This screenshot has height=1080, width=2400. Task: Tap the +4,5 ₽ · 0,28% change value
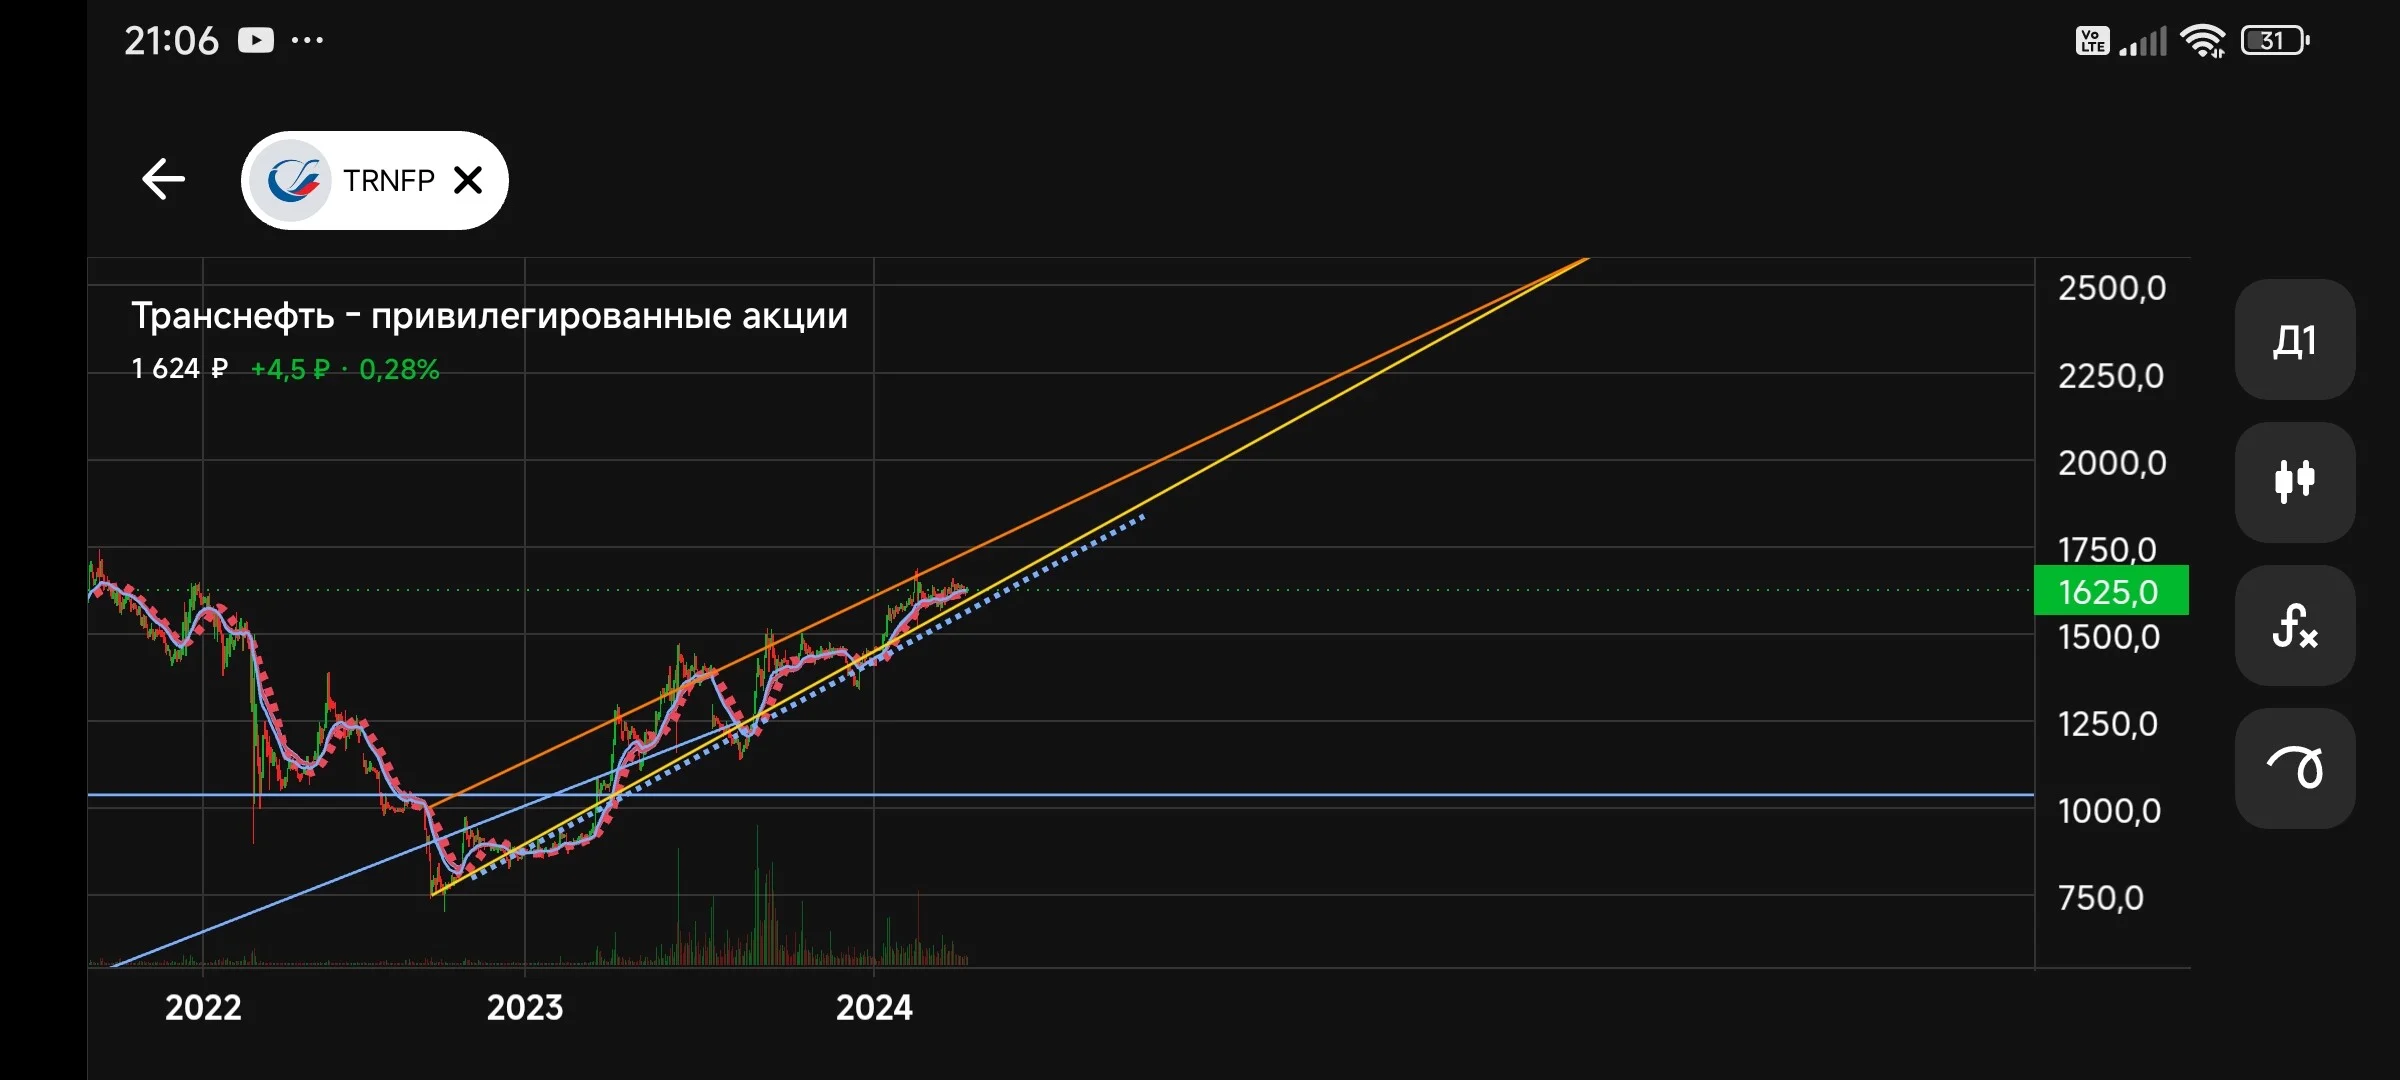click(x=345, y=370)
